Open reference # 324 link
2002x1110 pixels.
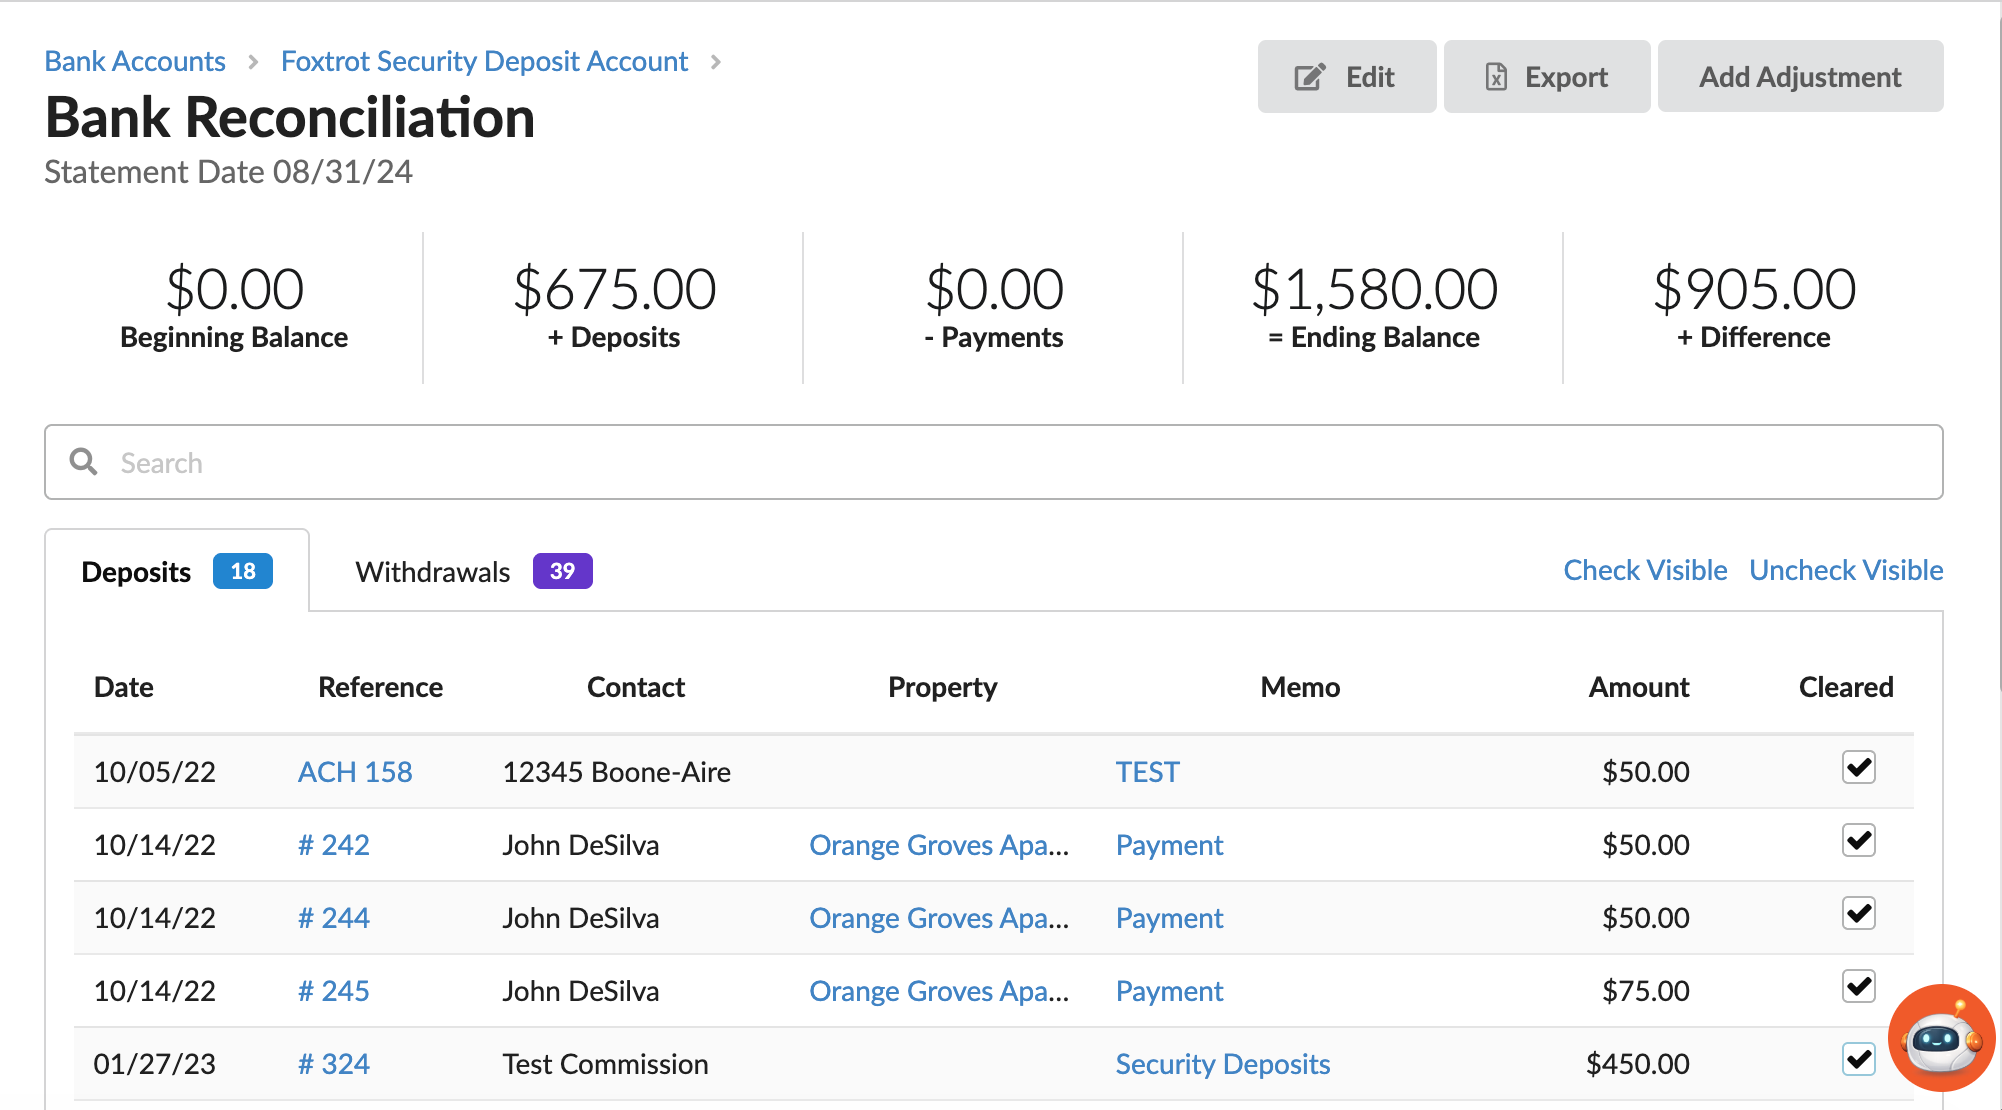334,1064
